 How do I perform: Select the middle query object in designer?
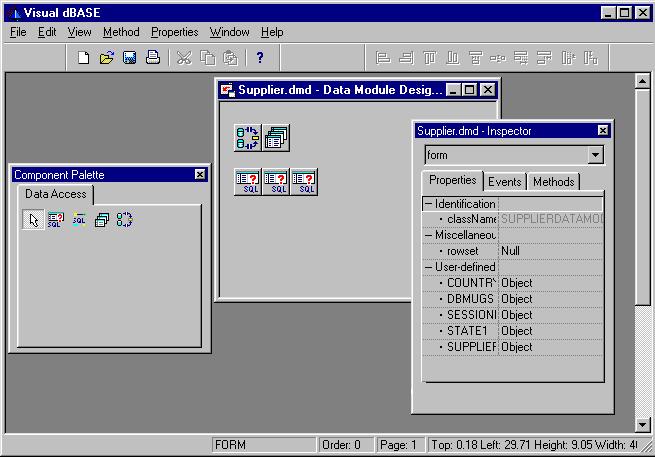(276, 182)
